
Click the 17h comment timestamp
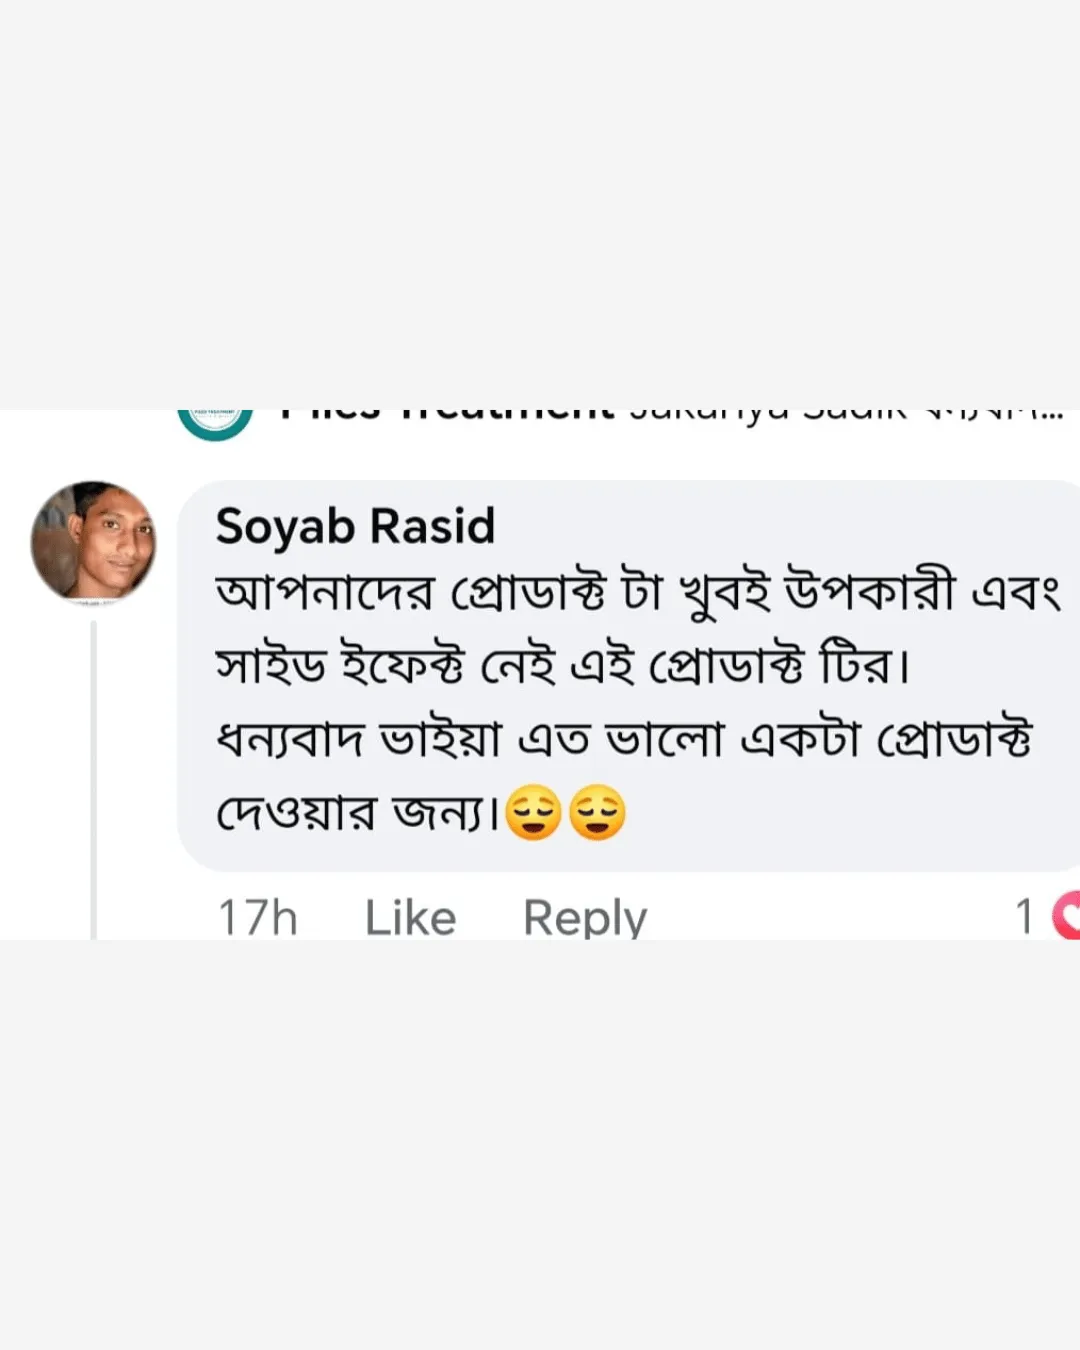[x=257, y=917]
